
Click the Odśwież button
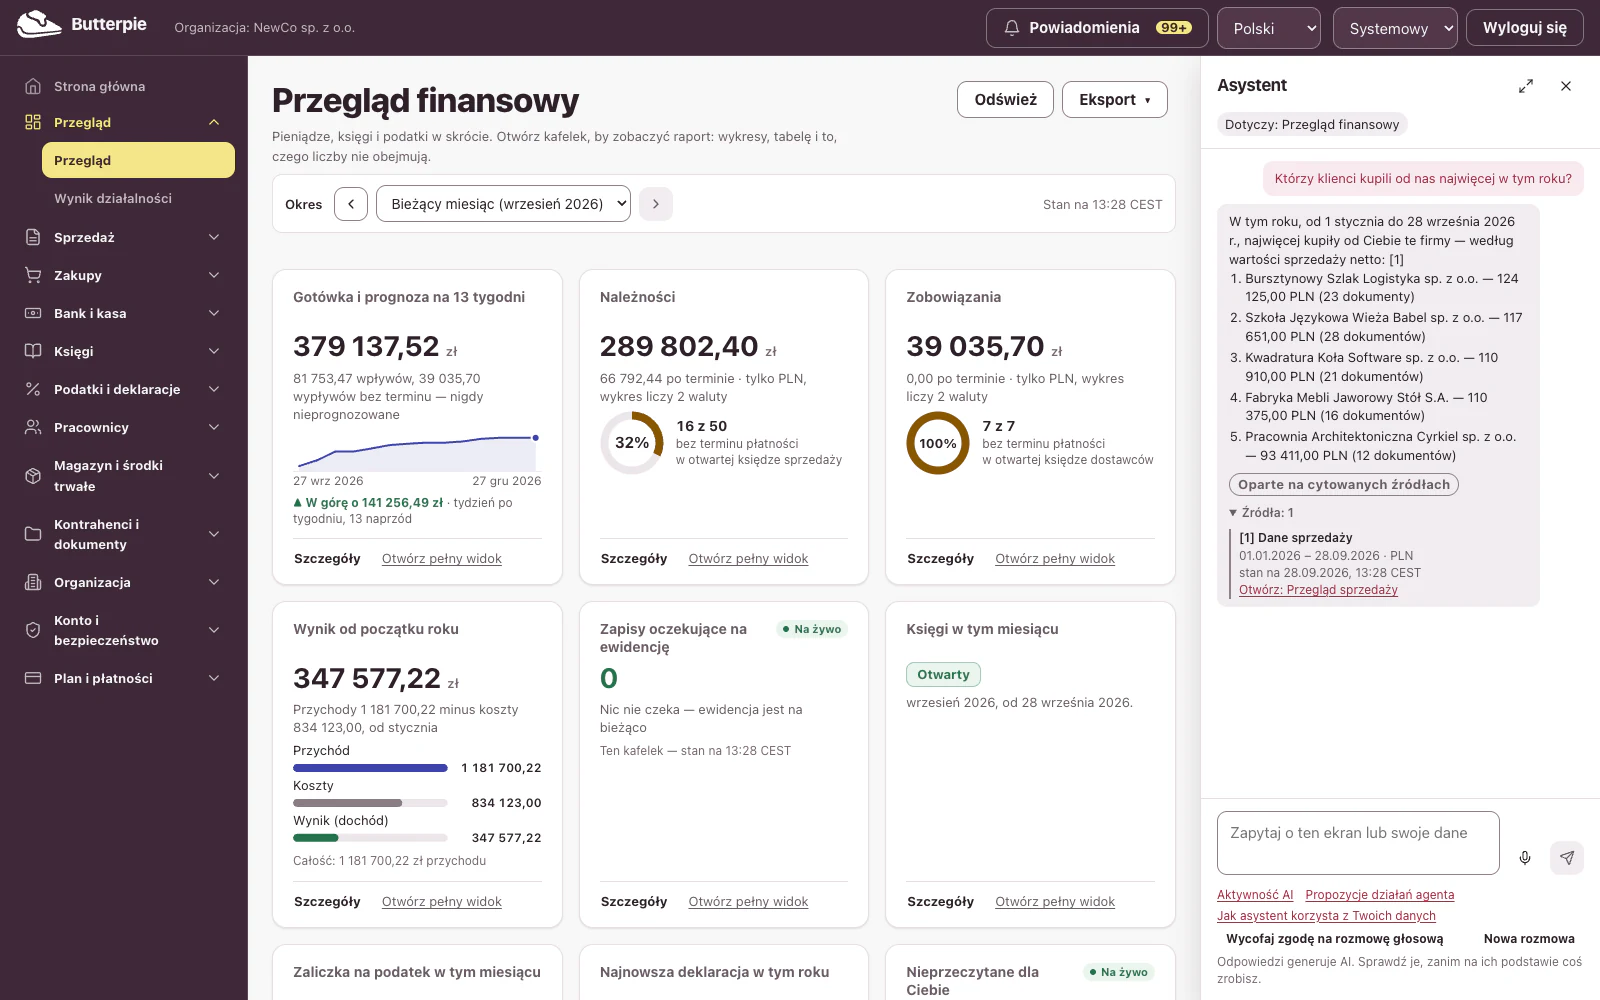[1006, 99]
